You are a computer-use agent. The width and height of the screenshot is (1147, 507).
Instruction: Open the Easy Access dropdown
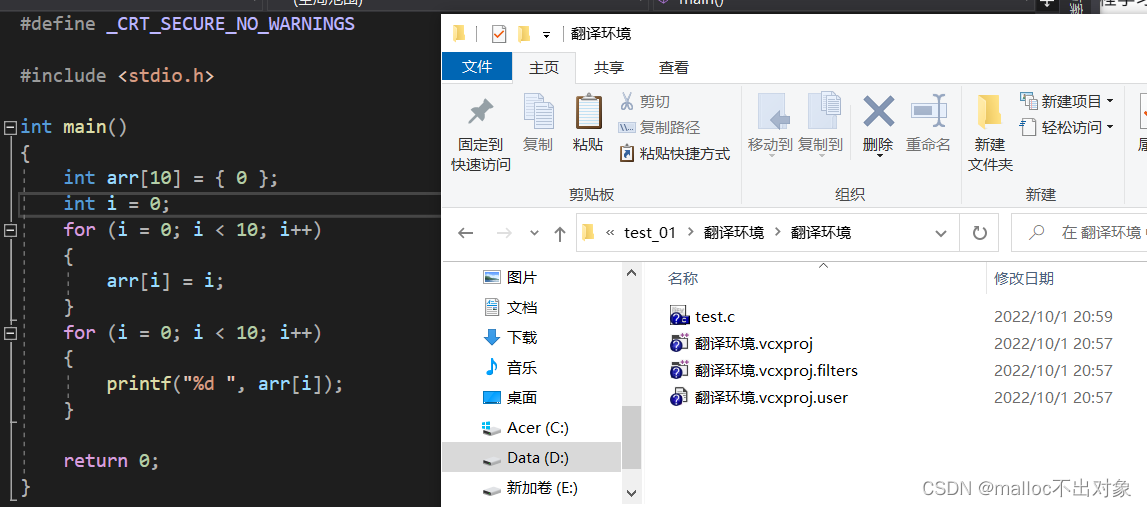pyautogui.click(x=1110, y=127)
